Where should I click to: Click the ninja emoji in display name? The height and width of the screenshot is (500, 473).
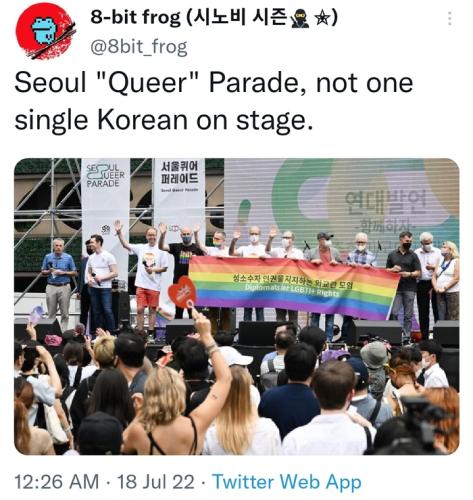pyautogui.click(x=300, y=19)
